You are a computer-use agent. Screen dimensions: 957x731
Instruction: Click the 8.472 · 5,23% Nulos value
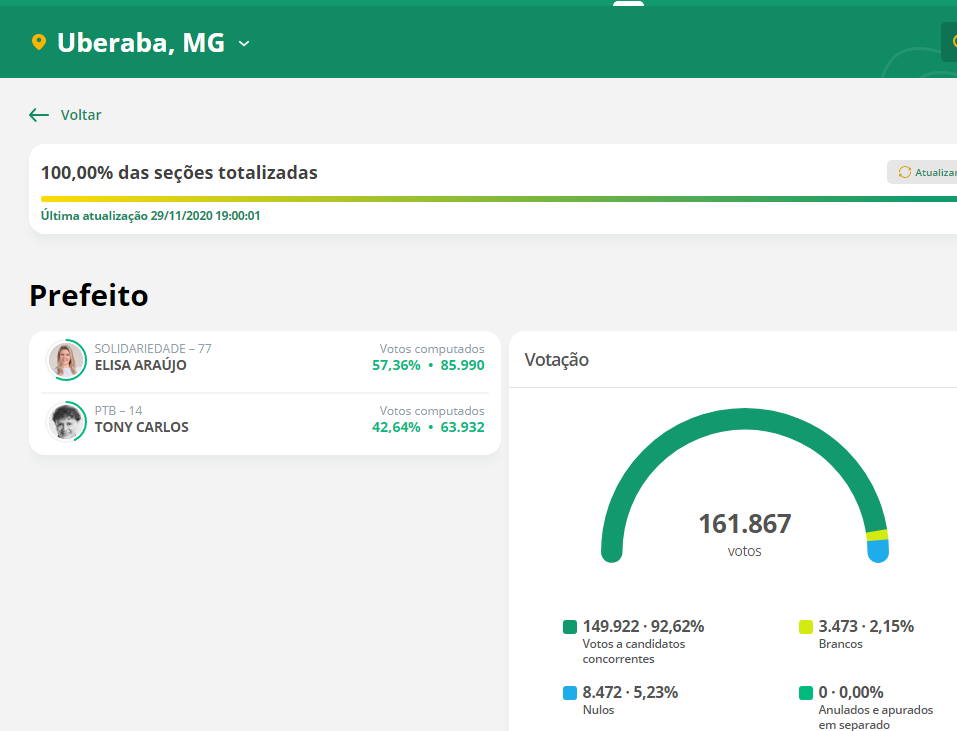[630, 692]
